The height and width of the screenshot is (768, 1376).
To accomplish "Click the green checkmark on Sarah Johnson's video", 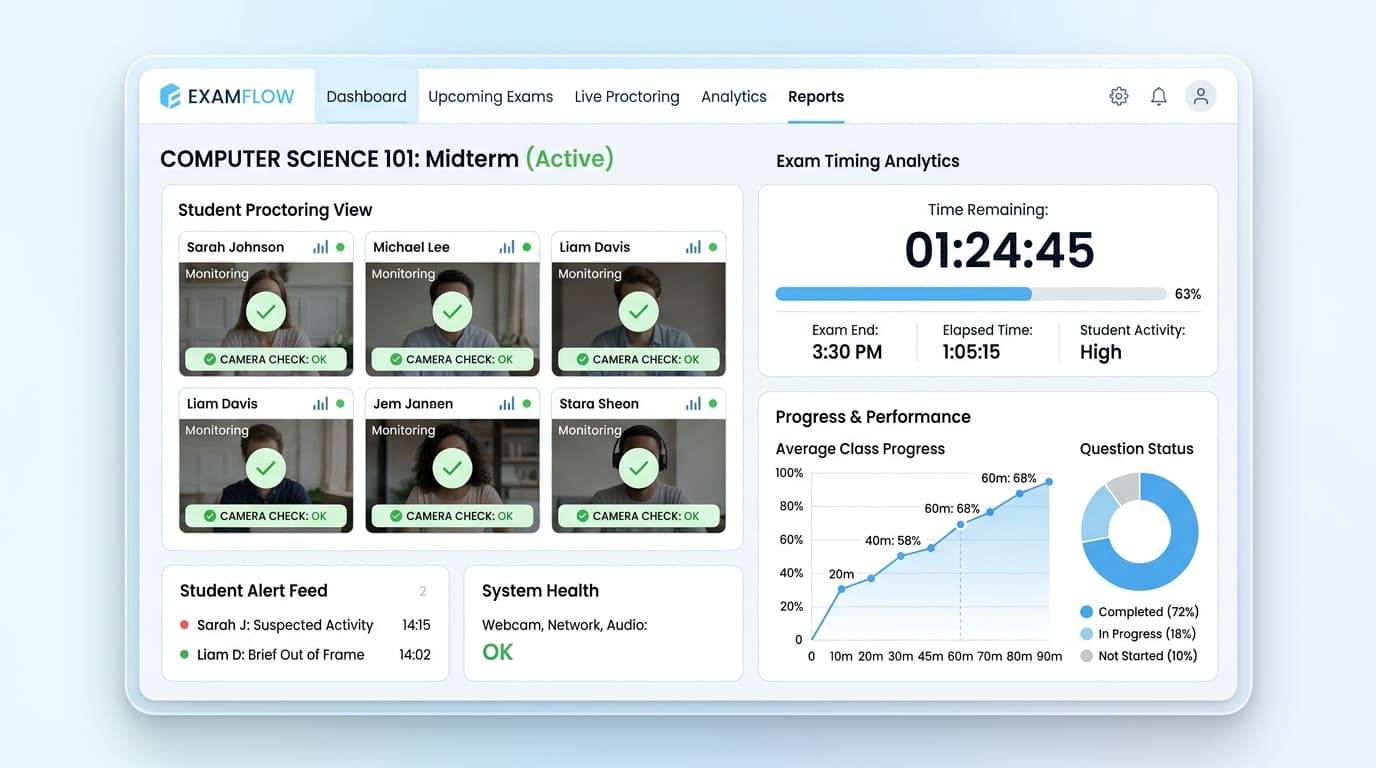I will click(266, 311).
